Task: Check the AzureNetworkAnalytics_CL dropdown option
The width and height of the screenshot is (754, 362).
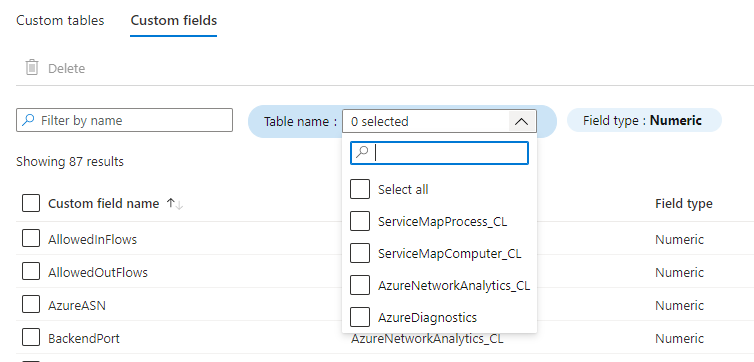Action: coord(360,285)
